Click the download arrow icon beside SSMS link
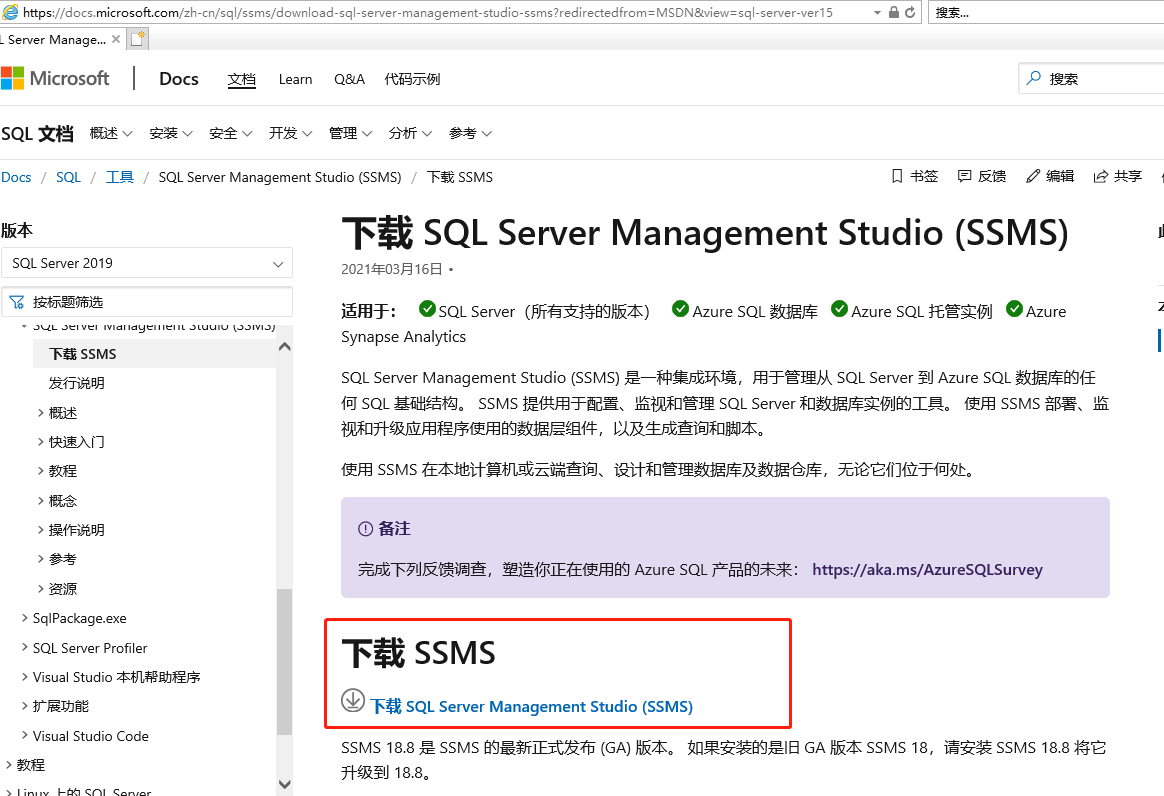 point(353,700)
